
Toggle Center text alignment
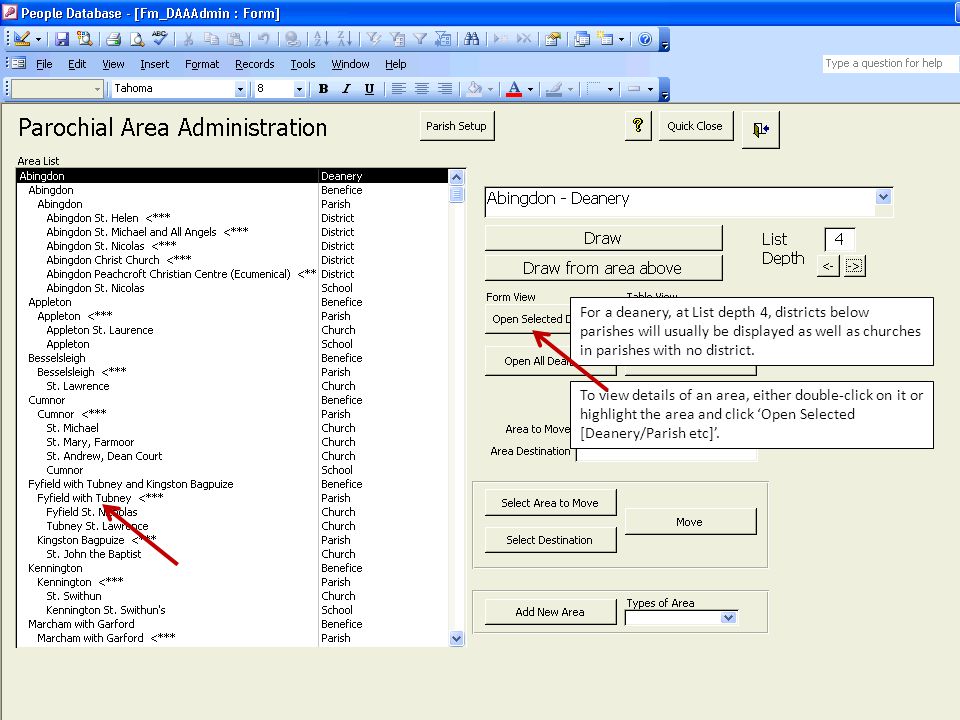tap(421, 89)
